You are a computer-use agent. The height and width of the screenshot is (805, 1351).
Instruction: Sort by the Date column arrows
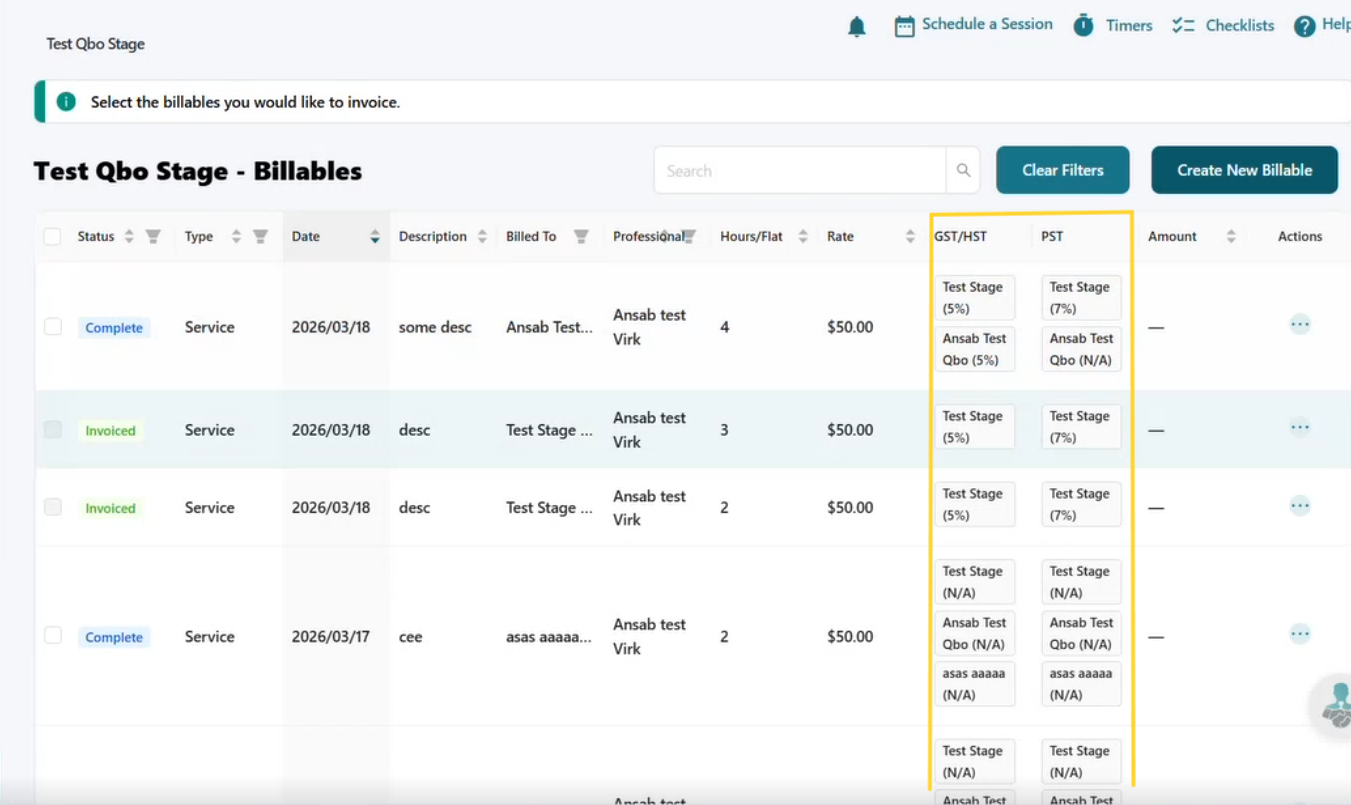[x=375, y=237]
